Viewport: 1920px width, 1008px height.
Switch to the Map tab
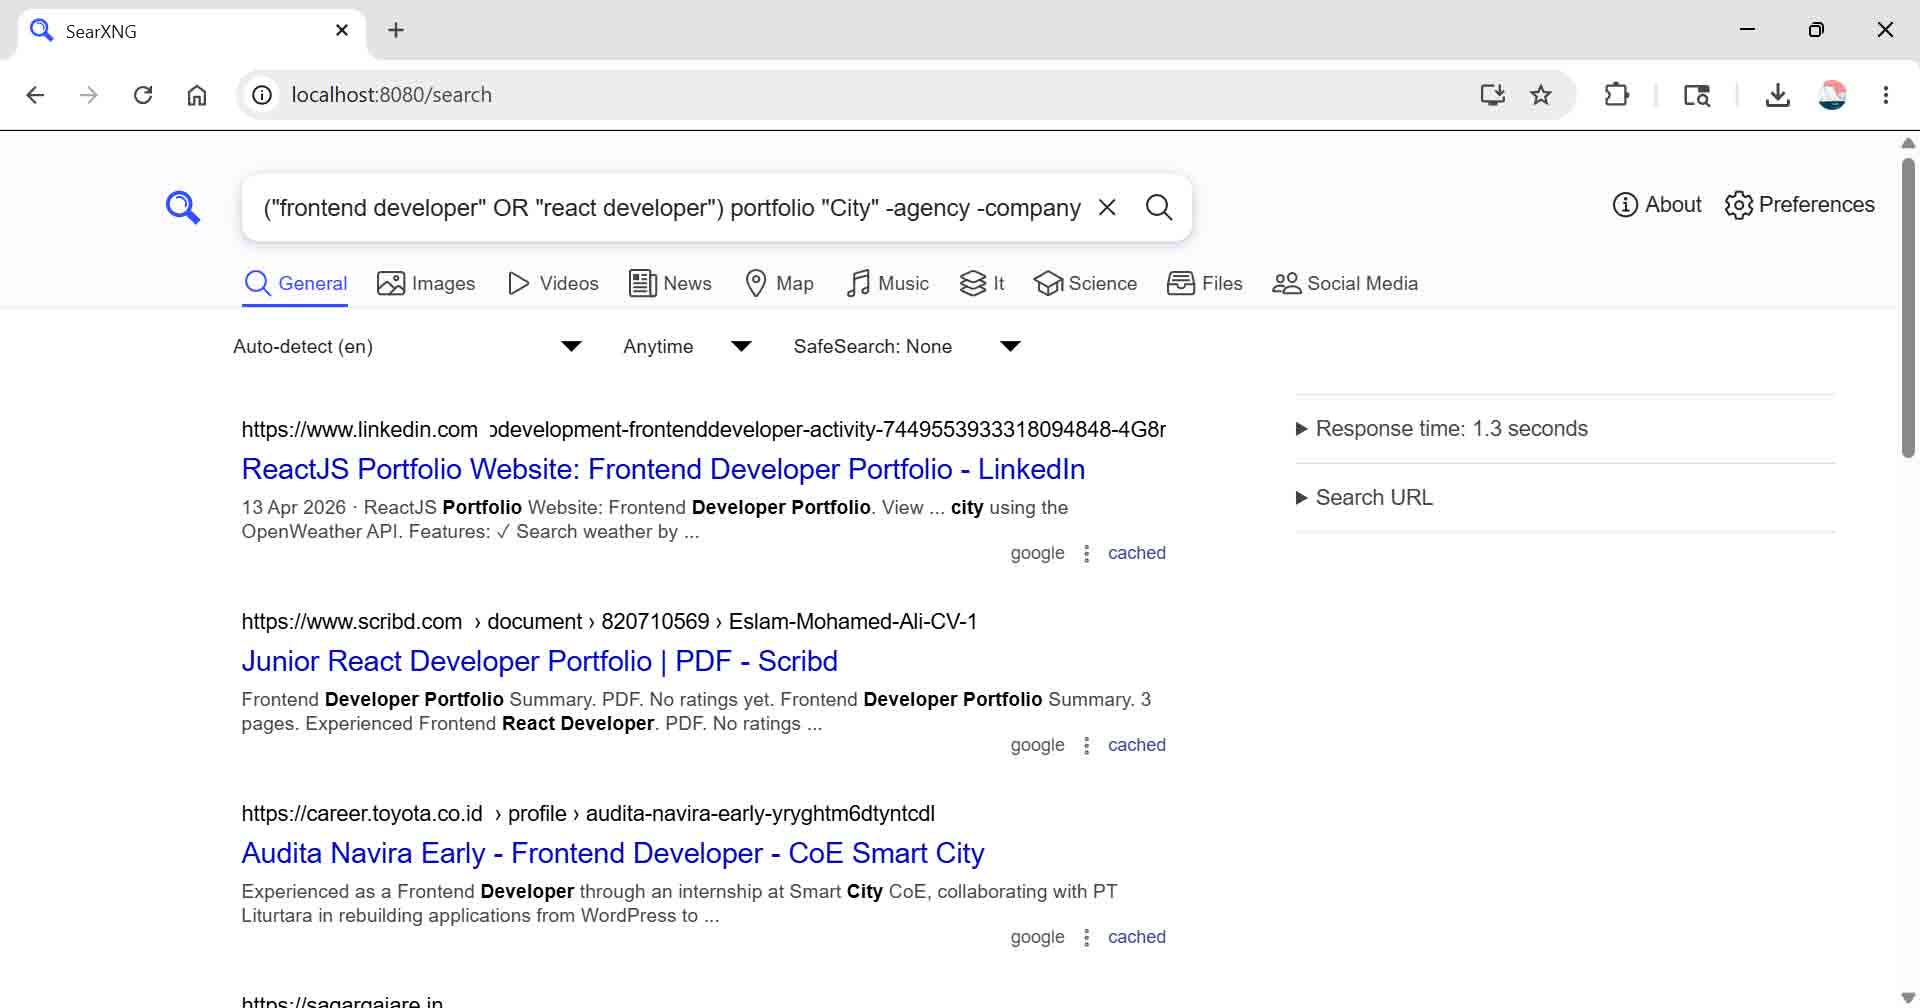click(779, 284)
